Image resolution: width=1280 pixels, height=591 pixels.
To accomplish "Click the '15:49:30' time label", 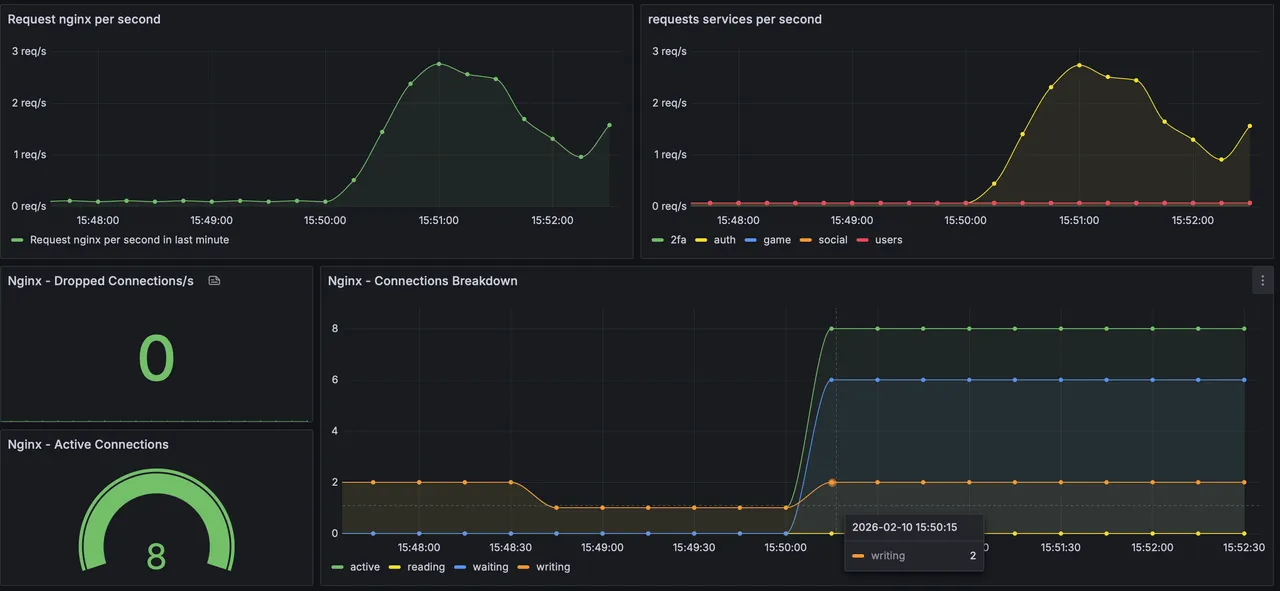I will [693, 548].
